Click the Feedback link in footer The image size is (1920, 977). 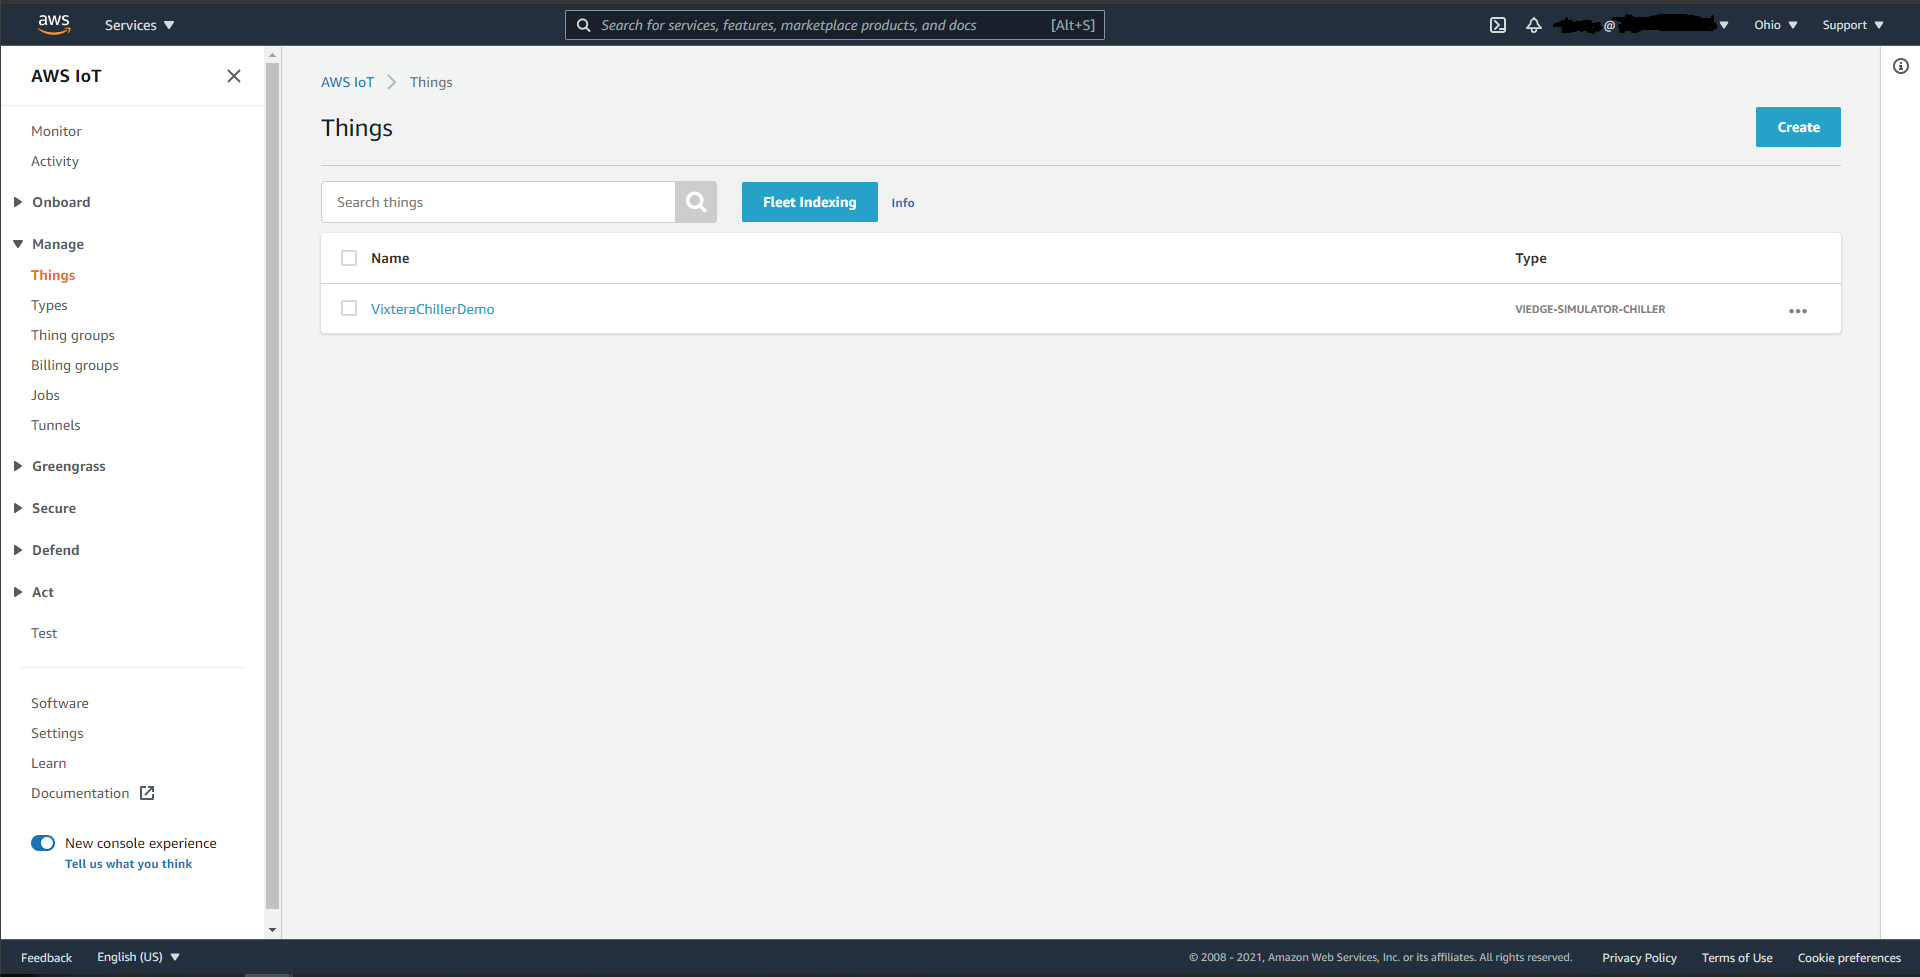pos(47,958)
